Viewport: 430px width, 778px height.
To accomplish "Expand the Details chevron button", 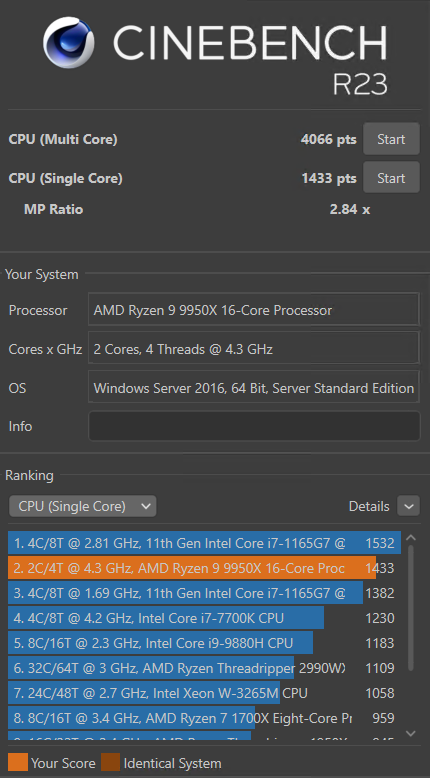I will coord(408,507).
